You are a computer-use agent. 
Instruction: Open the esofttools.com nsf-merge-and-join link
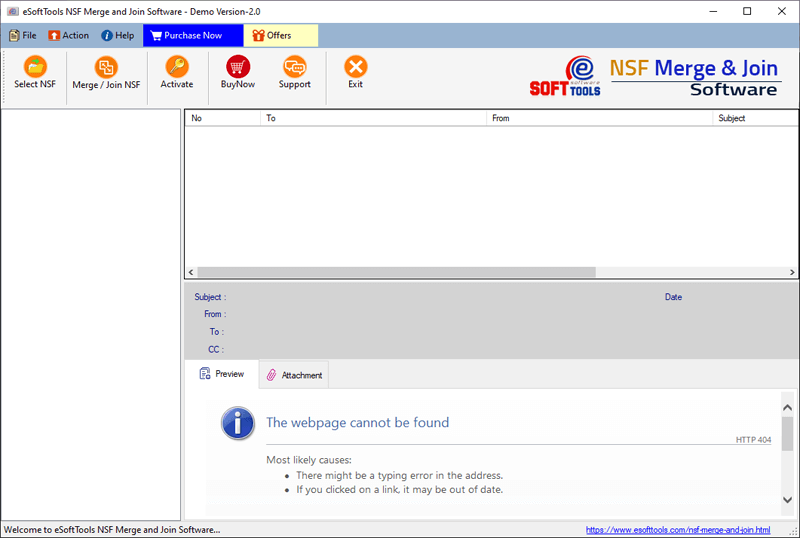[678, 530]
